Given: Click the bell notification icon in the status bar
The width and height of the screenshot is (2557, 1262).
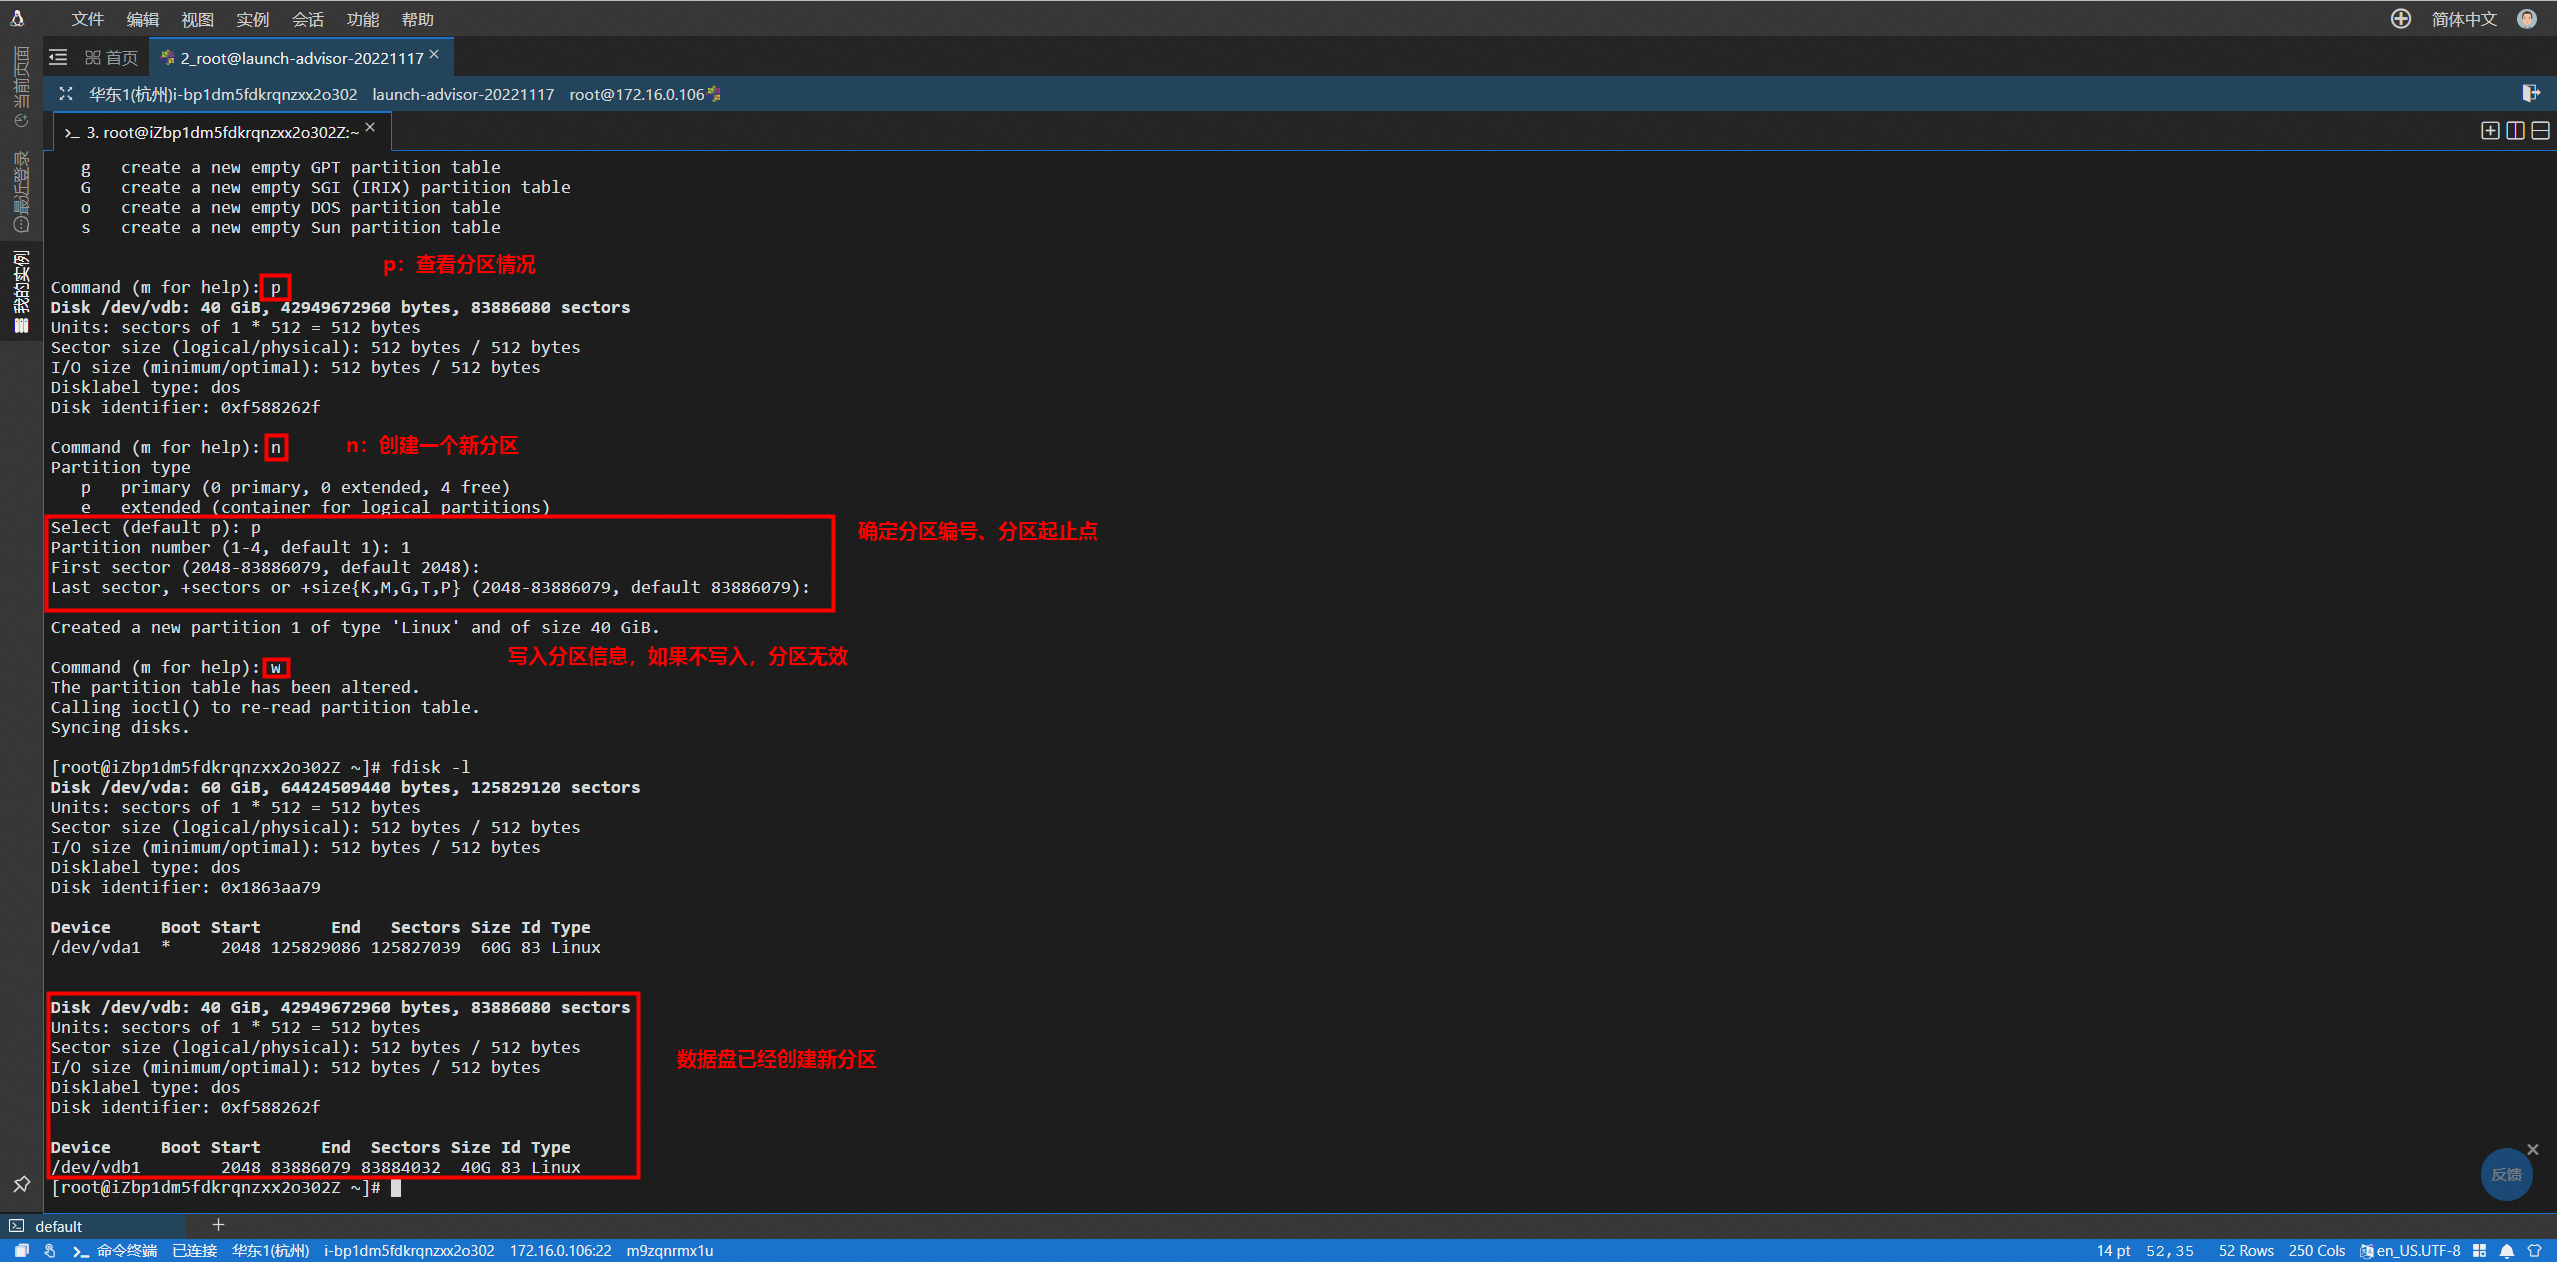Looking at the screenshot, I should point(2506,1251).
